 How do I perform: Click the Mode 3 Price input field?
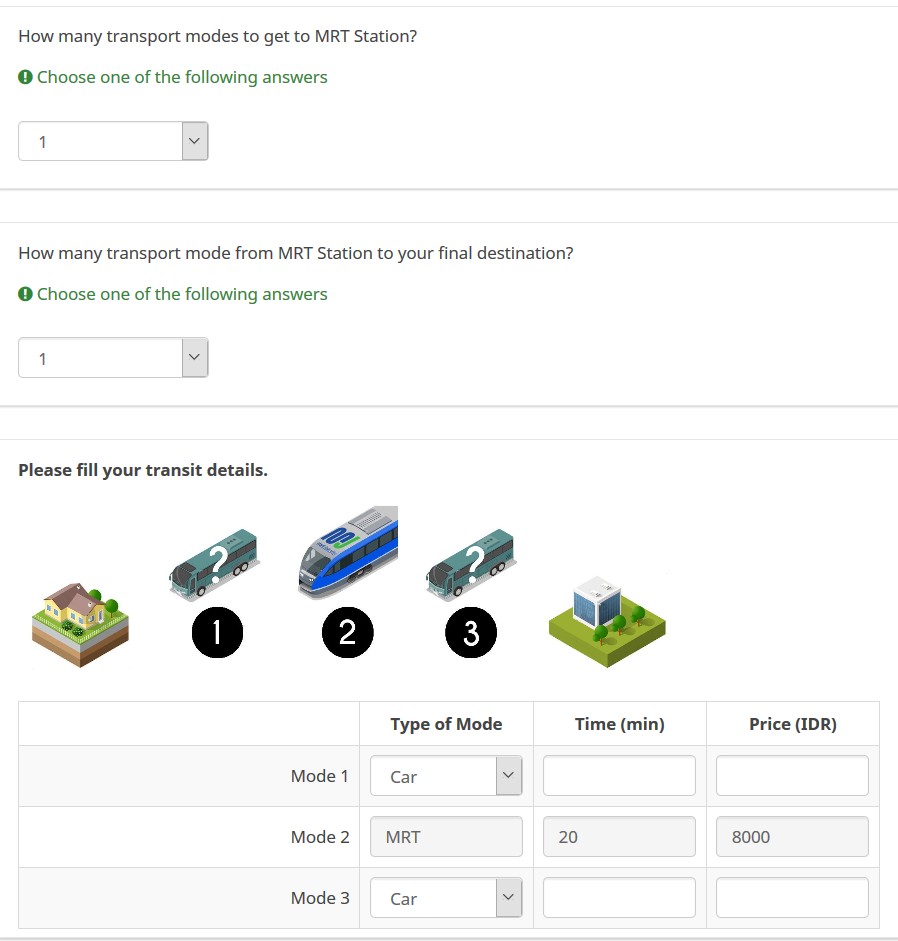(x=792, y=898)
